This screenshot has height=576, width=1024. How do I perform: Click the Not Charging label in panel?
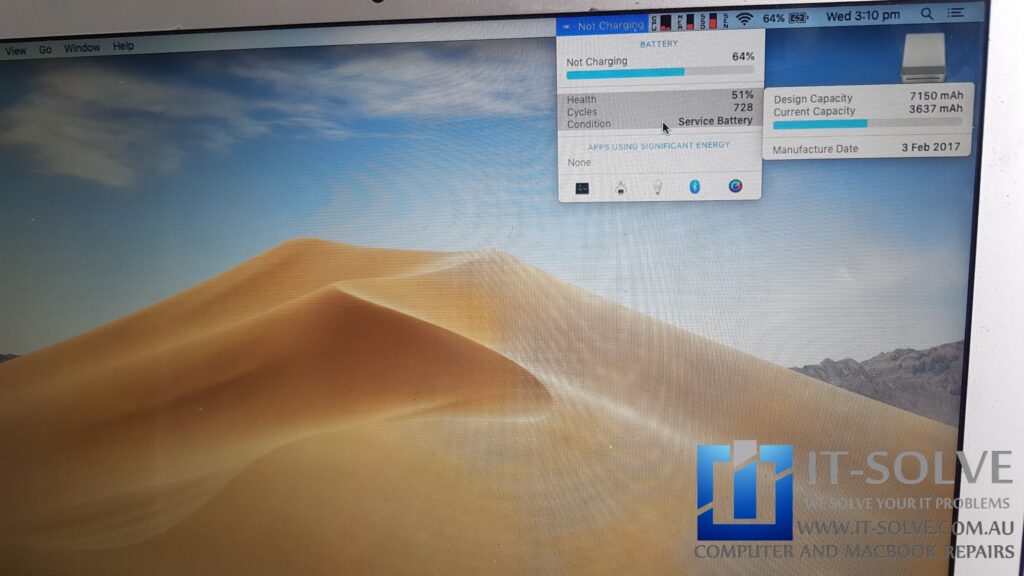pos(597,61)
